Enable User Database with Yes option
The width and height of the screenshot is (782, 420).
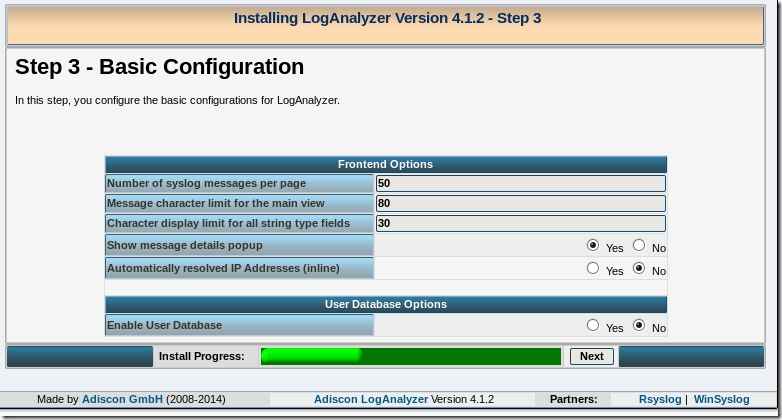tap(592, 325)
